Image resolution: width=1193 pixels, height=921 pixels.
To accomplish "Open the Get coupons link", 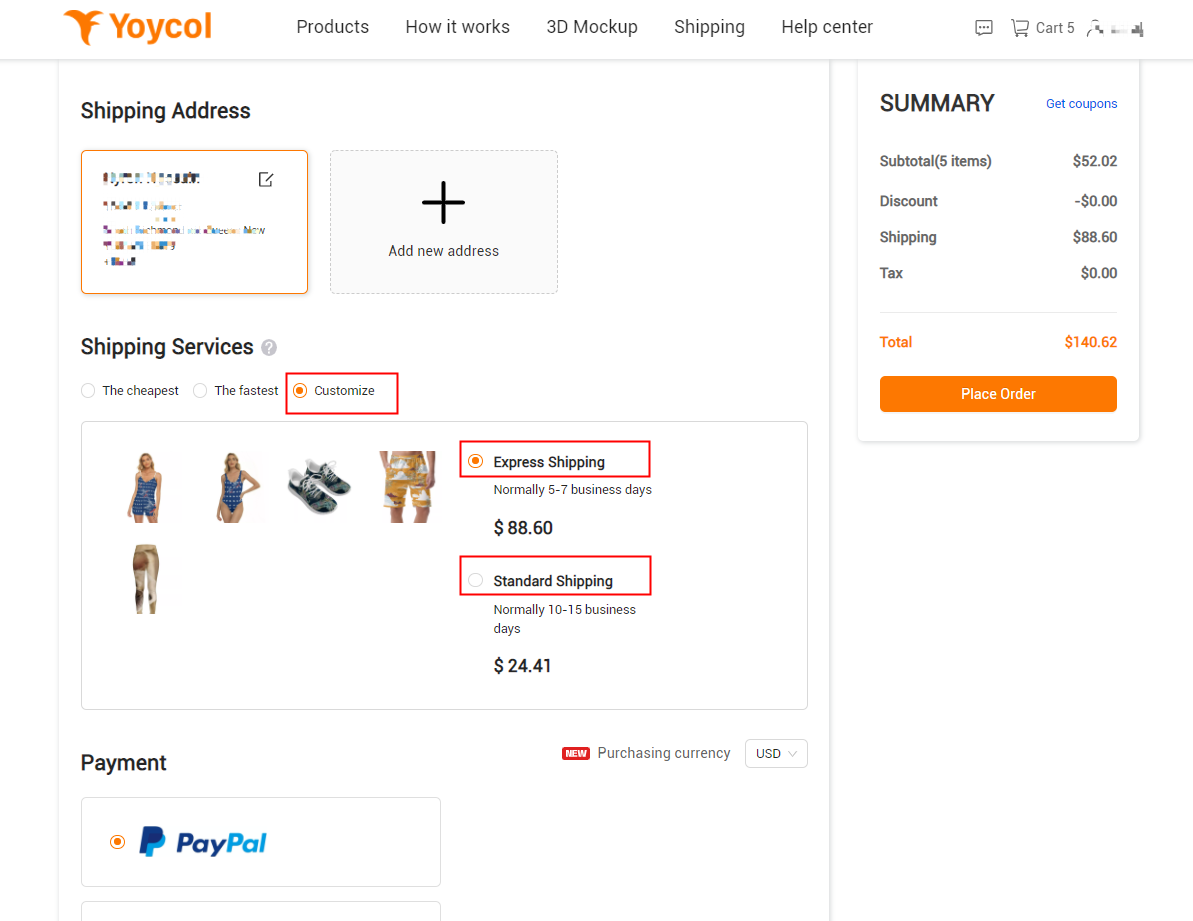I will pyautogui.click(x=1081, y=103).
